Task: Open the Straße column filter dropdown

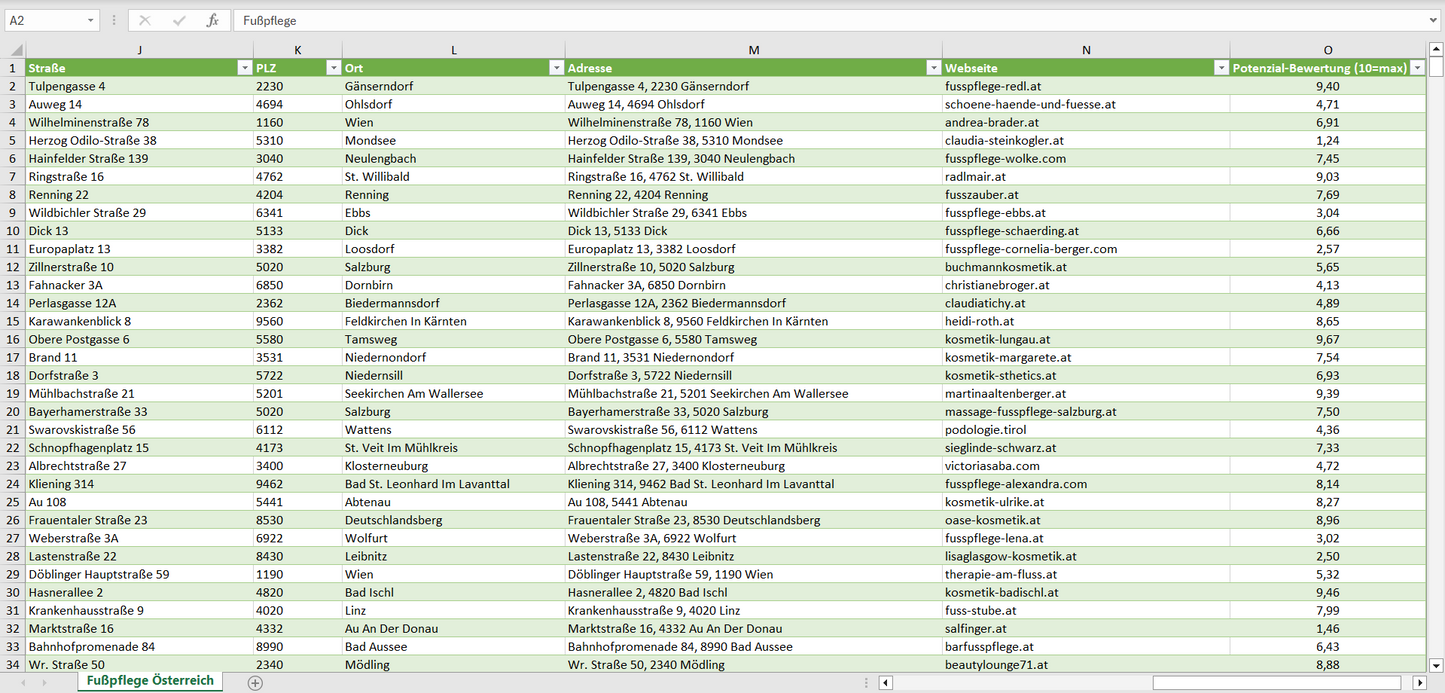Action: (244, 68)
